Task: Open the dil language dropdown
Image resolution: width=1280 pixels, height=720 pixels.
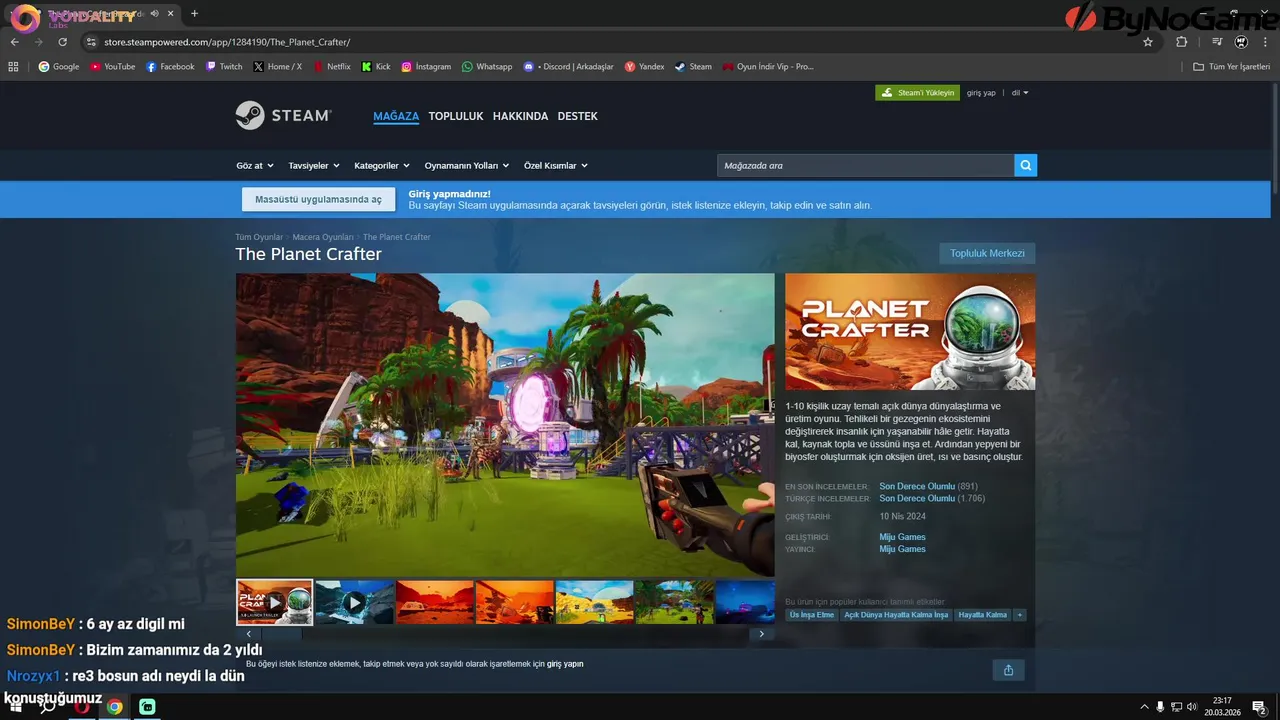Action: coord(1020,93)
